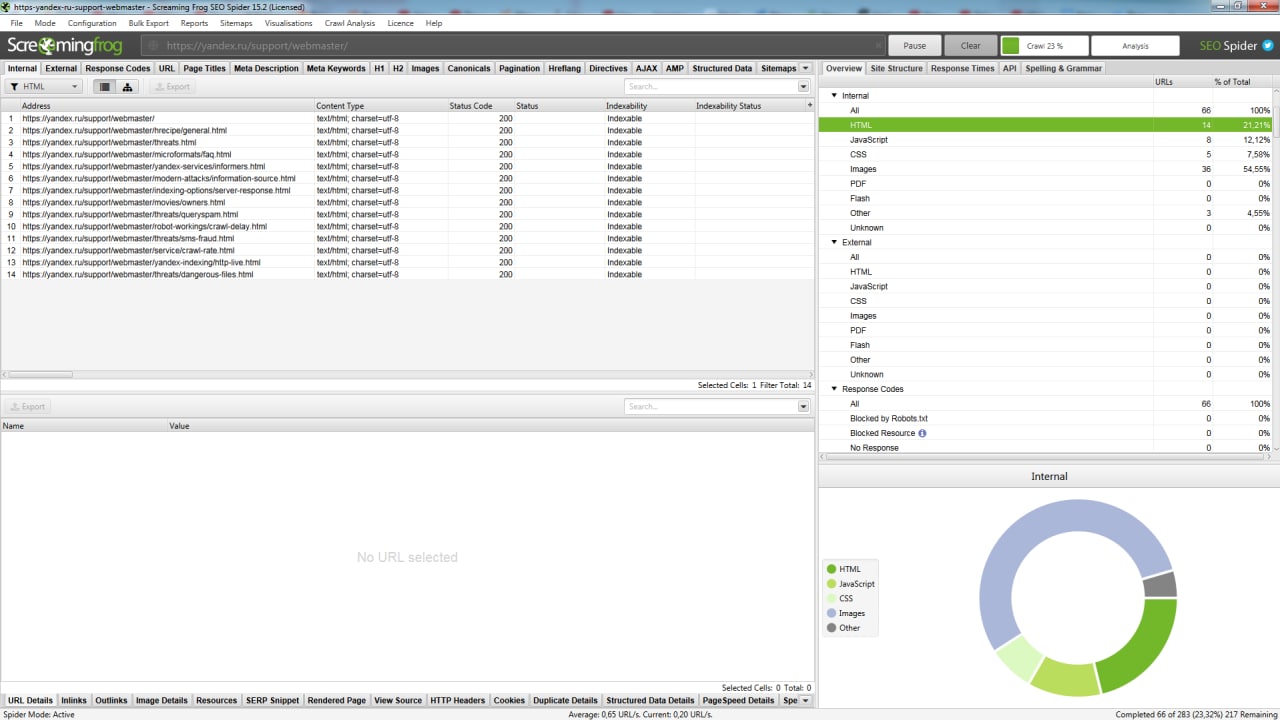The width and height of the screenshot is (1280, 722).
Task: Click the lower pane Export button
Action: [27, 407]
